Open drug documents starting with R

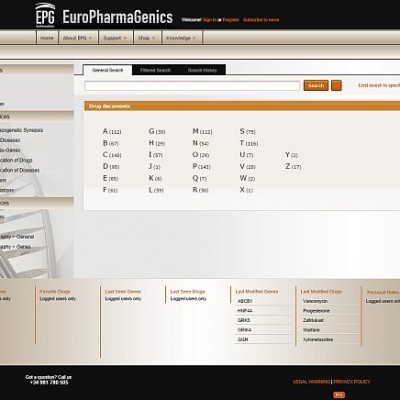pos(200,190)
